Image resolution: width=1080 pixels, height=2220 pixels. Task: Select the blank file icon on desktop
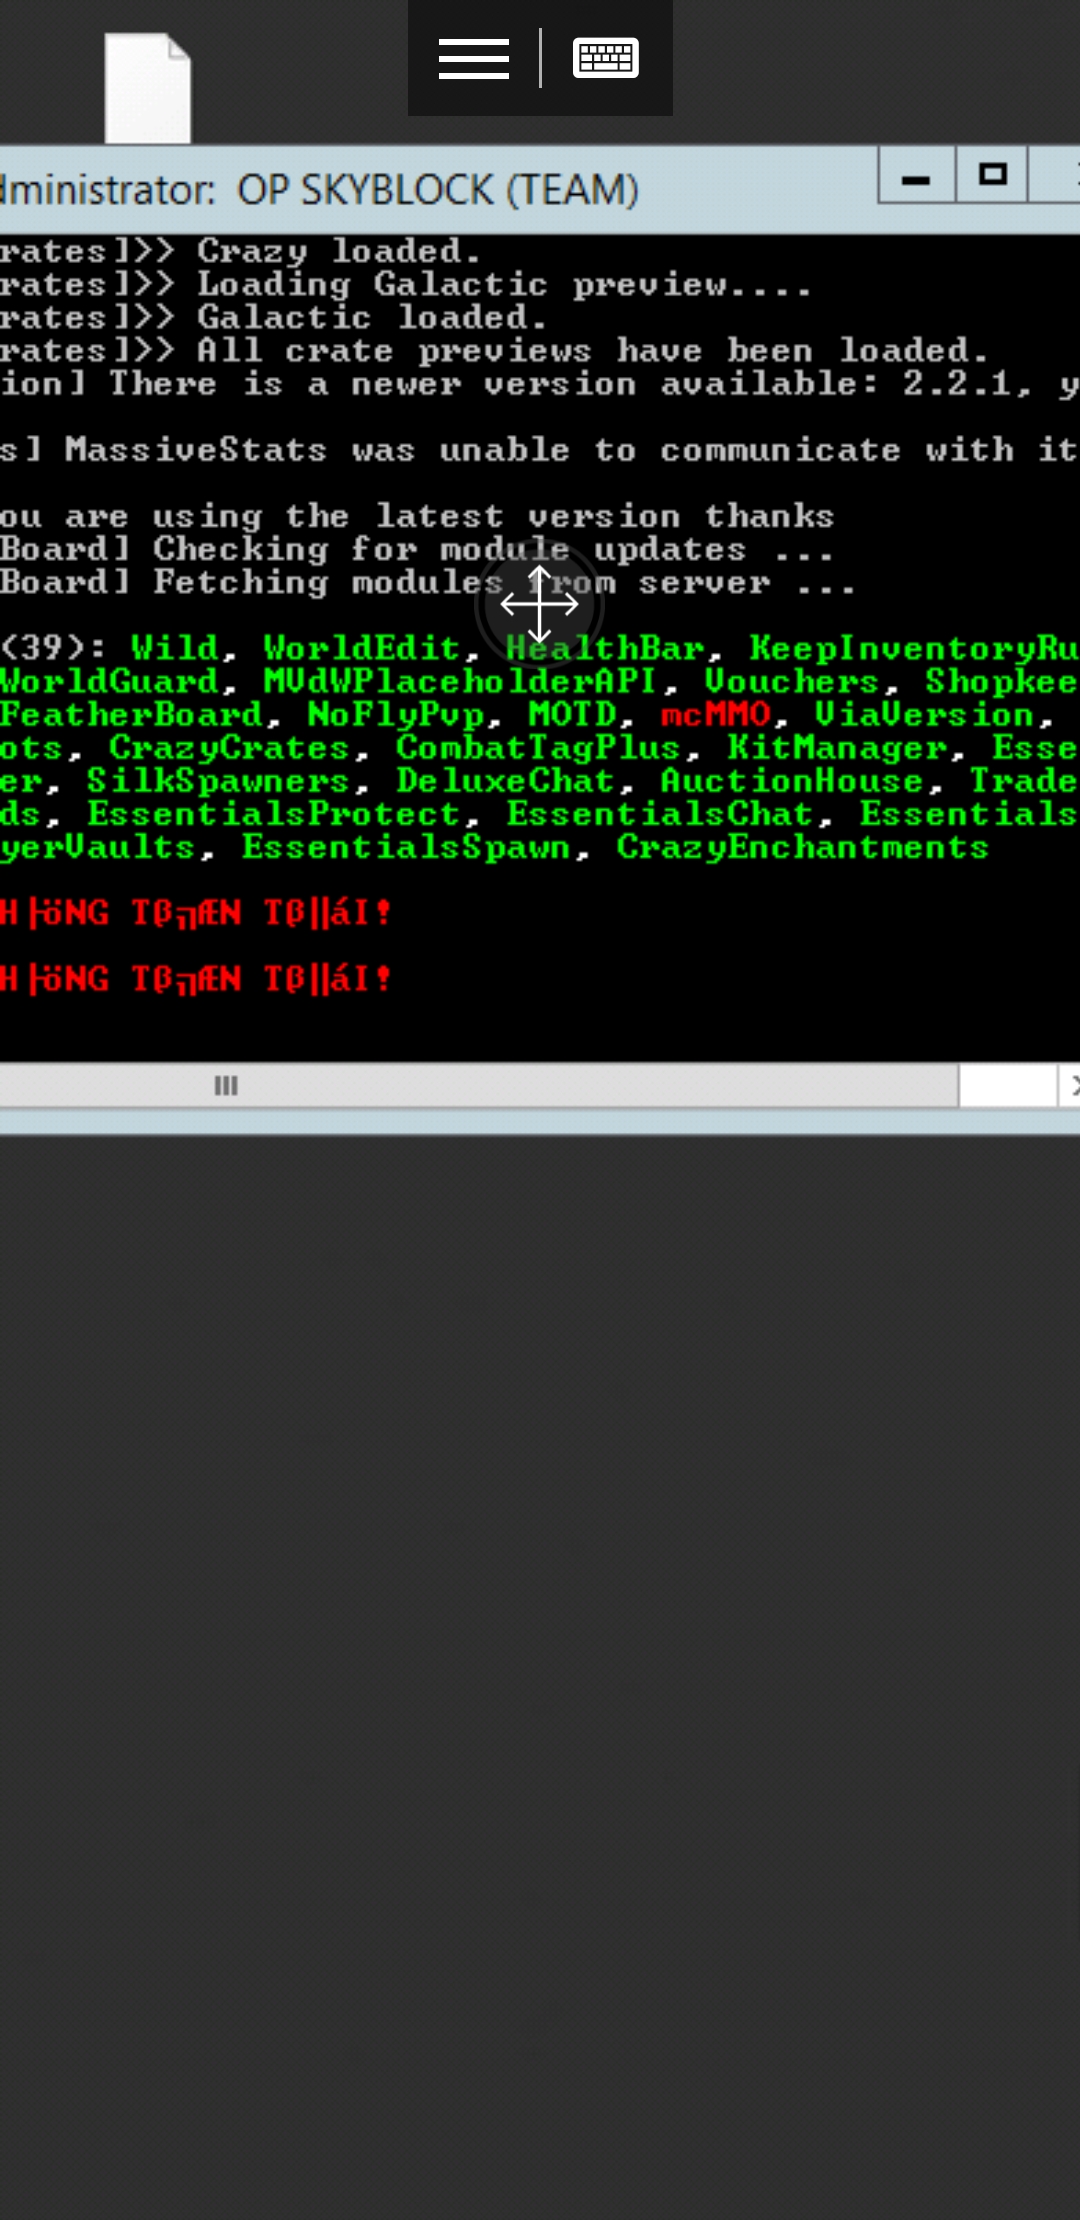[148, 88]
